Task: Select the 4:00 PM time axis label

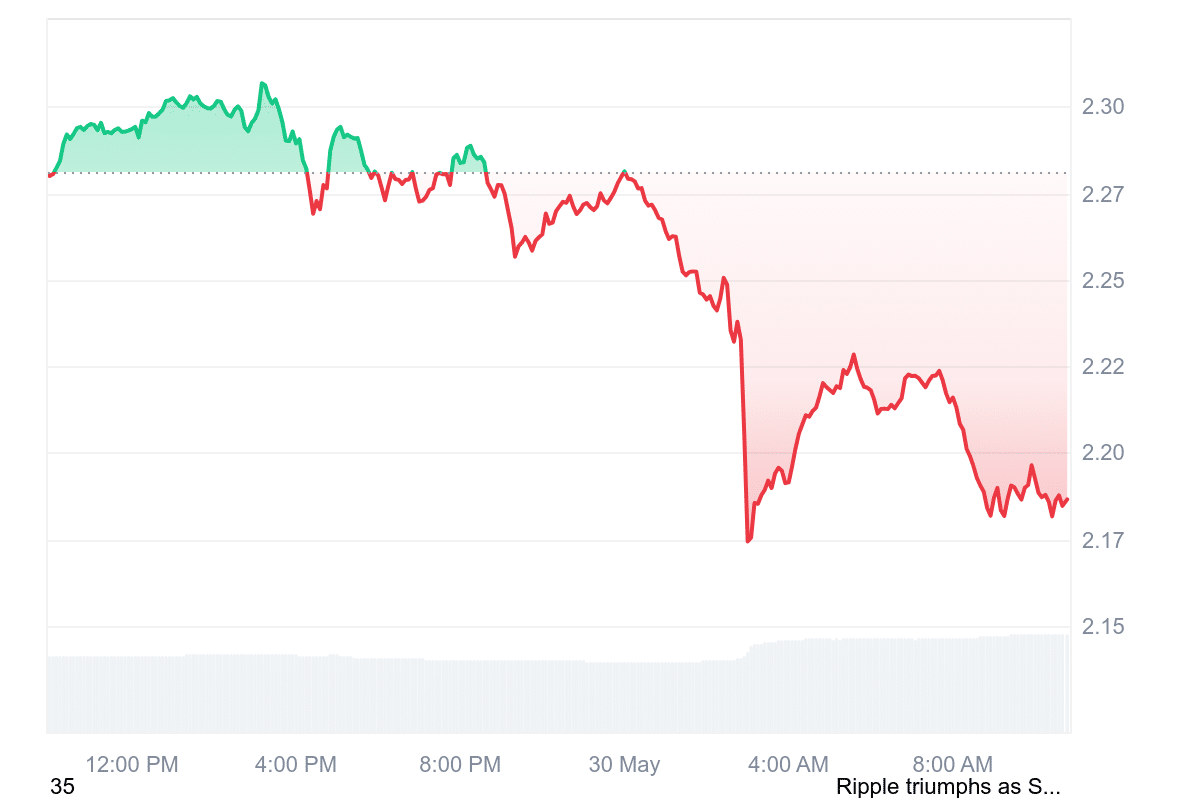Action: (296, 765)
